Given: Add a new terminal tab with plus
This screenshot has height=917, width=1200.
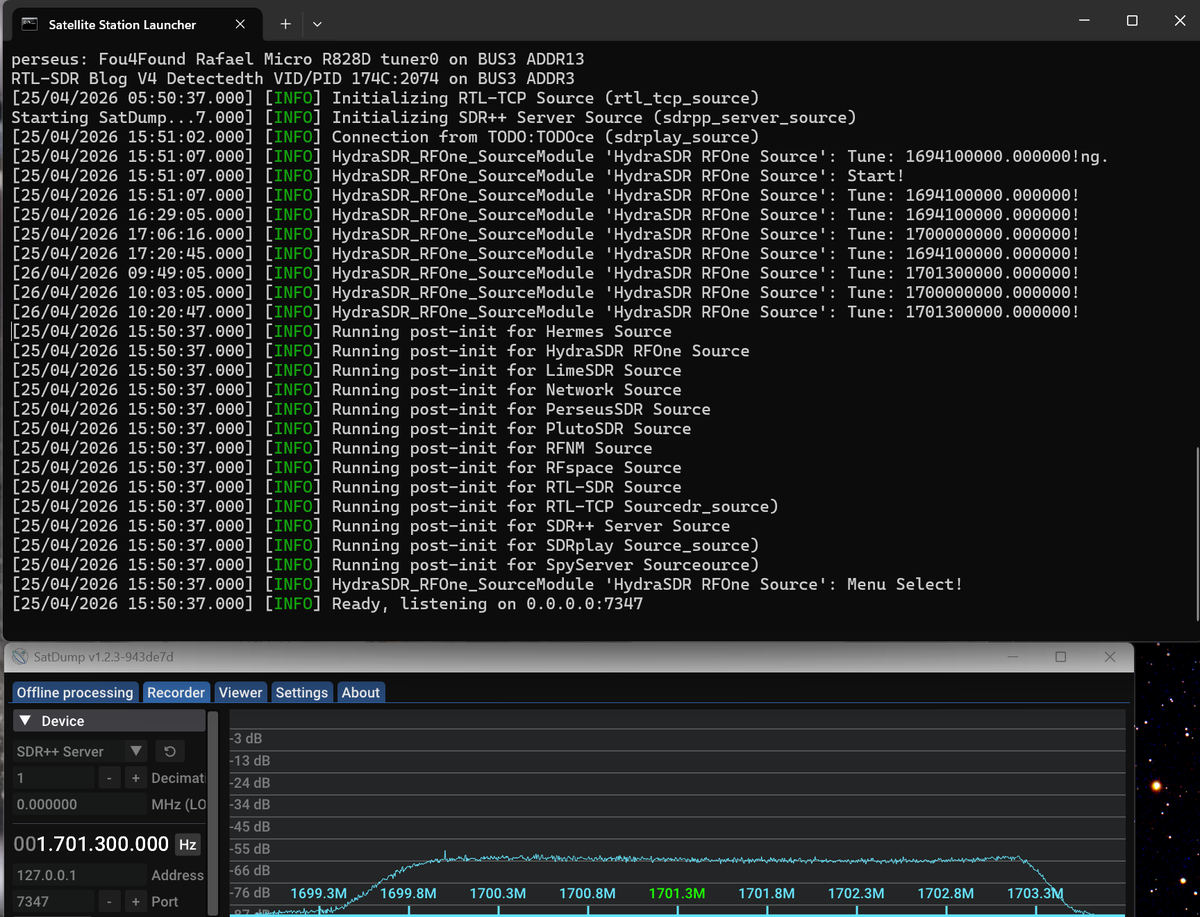Looking at the screenshot, I should tap(285, 23).
